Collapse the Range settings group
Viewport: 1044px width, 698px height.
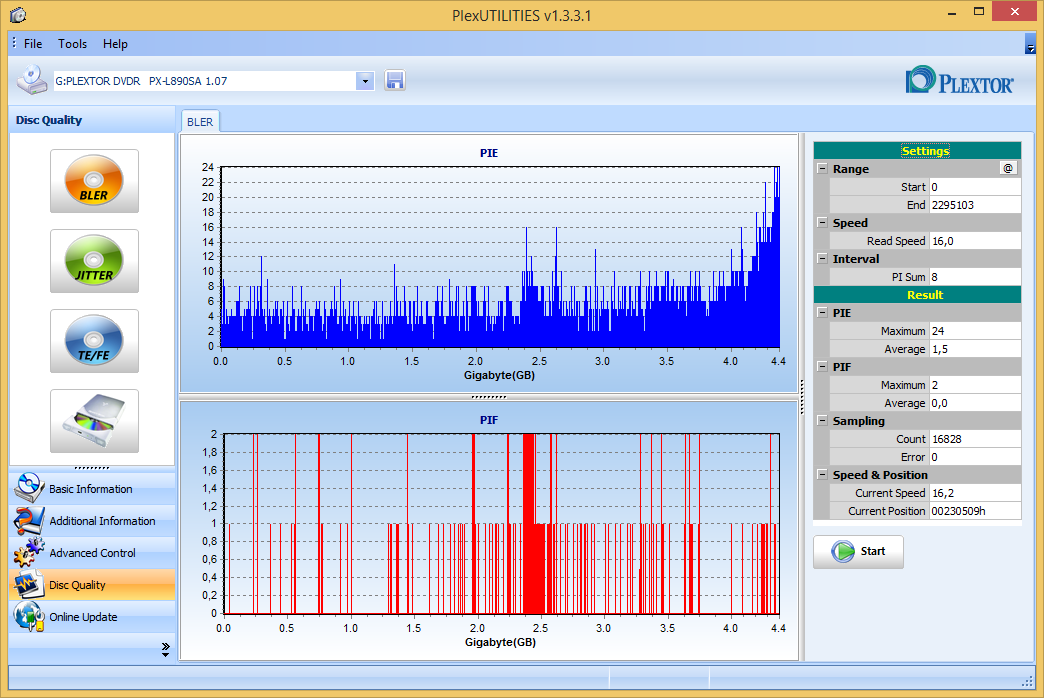point(822,169)
